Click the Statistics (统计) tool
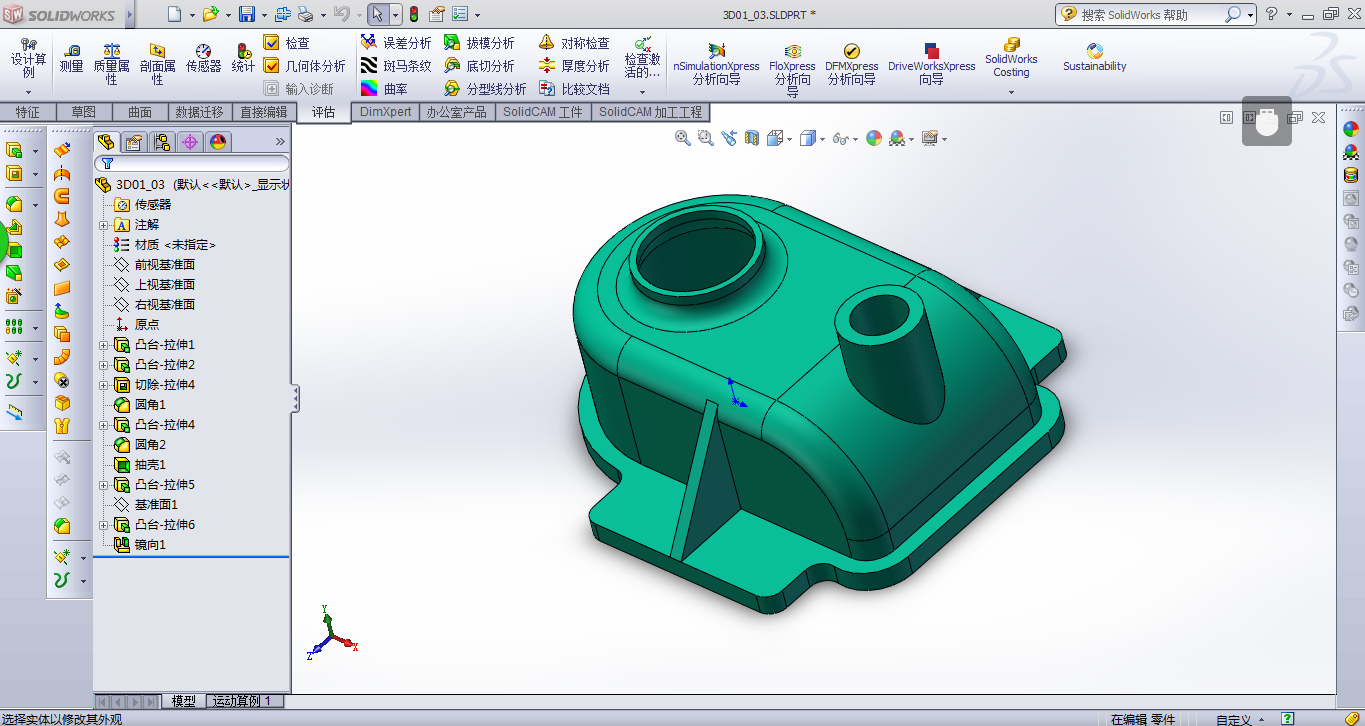Screen dimensions: 1365x726 tap(243, 58)
